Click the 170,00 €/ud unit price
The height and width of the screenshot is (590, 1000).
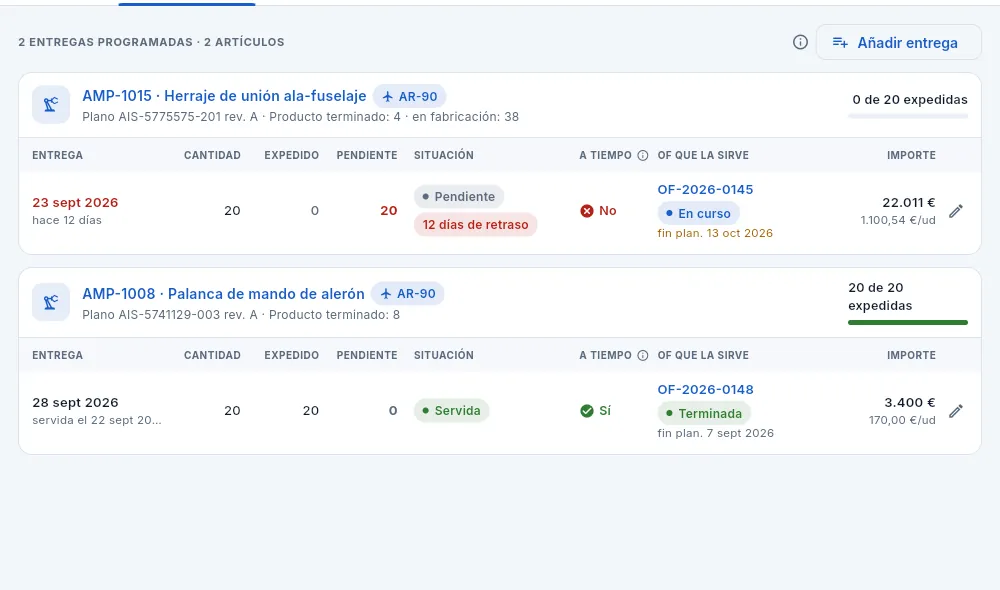[902, 420]
